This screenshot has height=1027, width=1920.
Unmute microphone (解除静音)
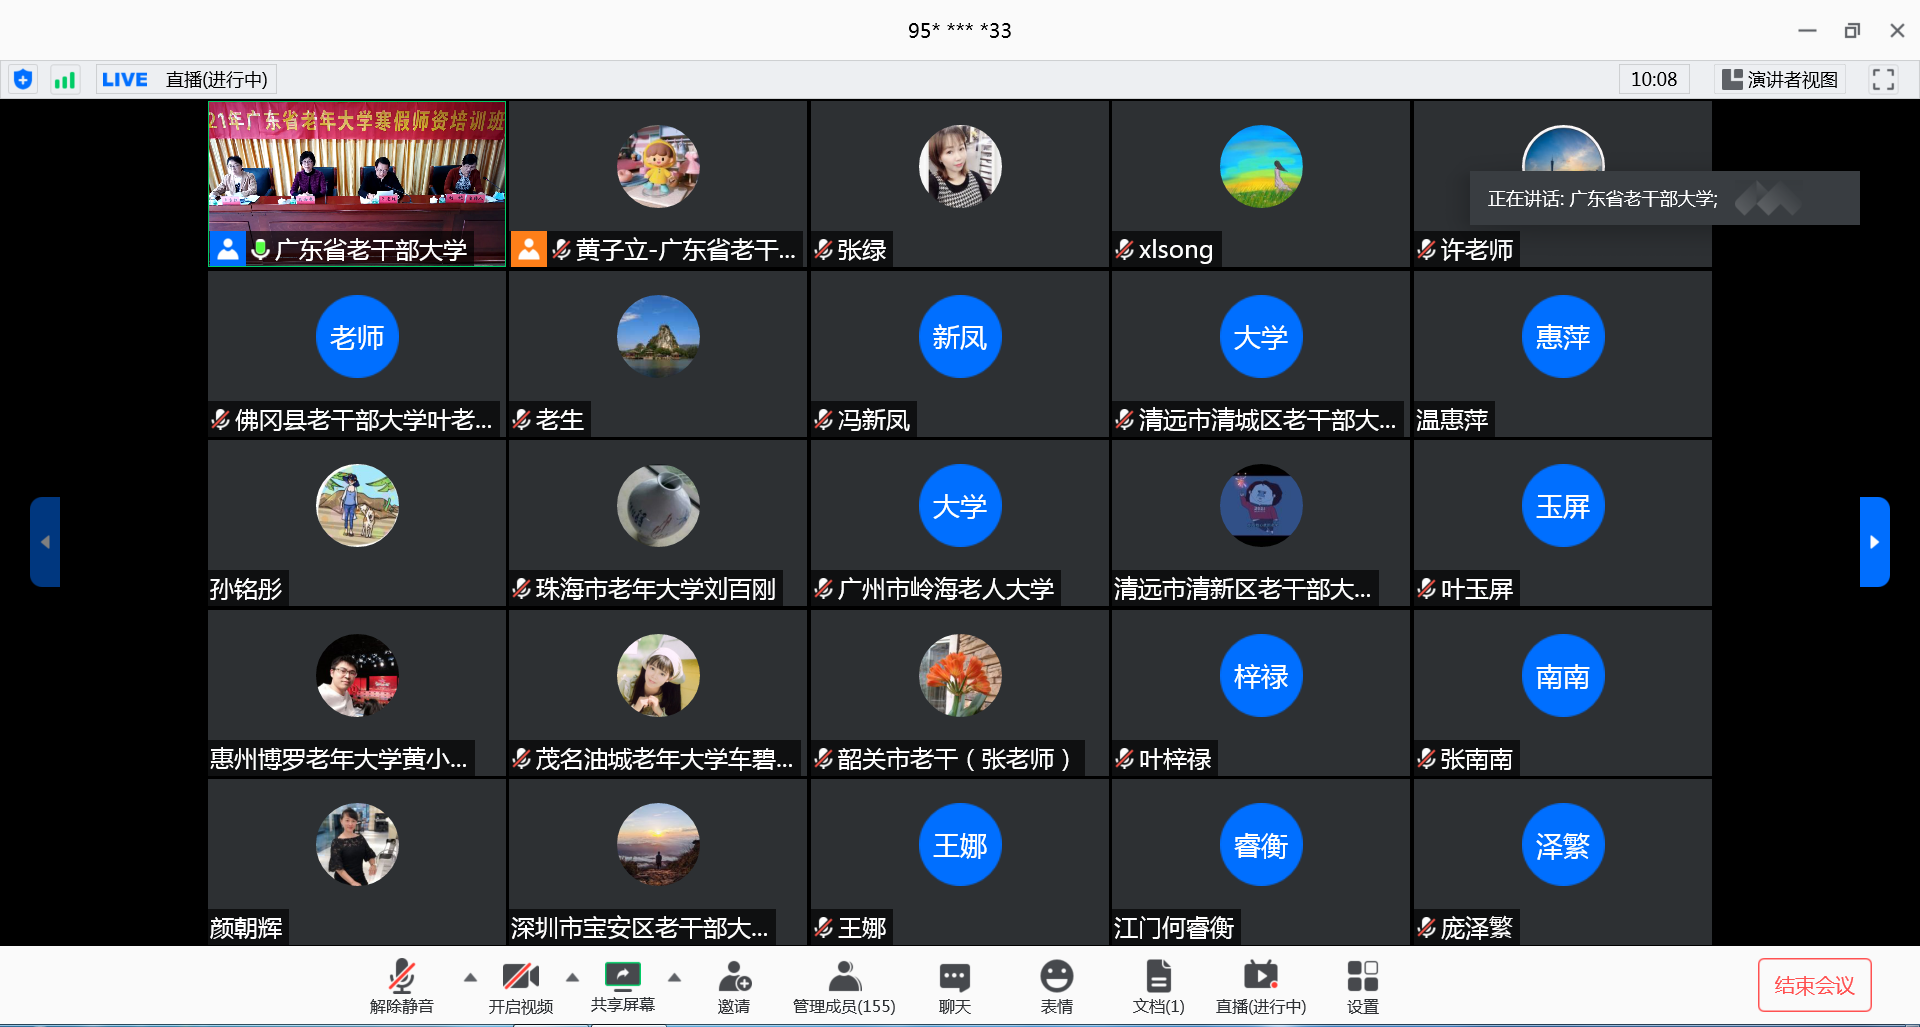point(402,986)
